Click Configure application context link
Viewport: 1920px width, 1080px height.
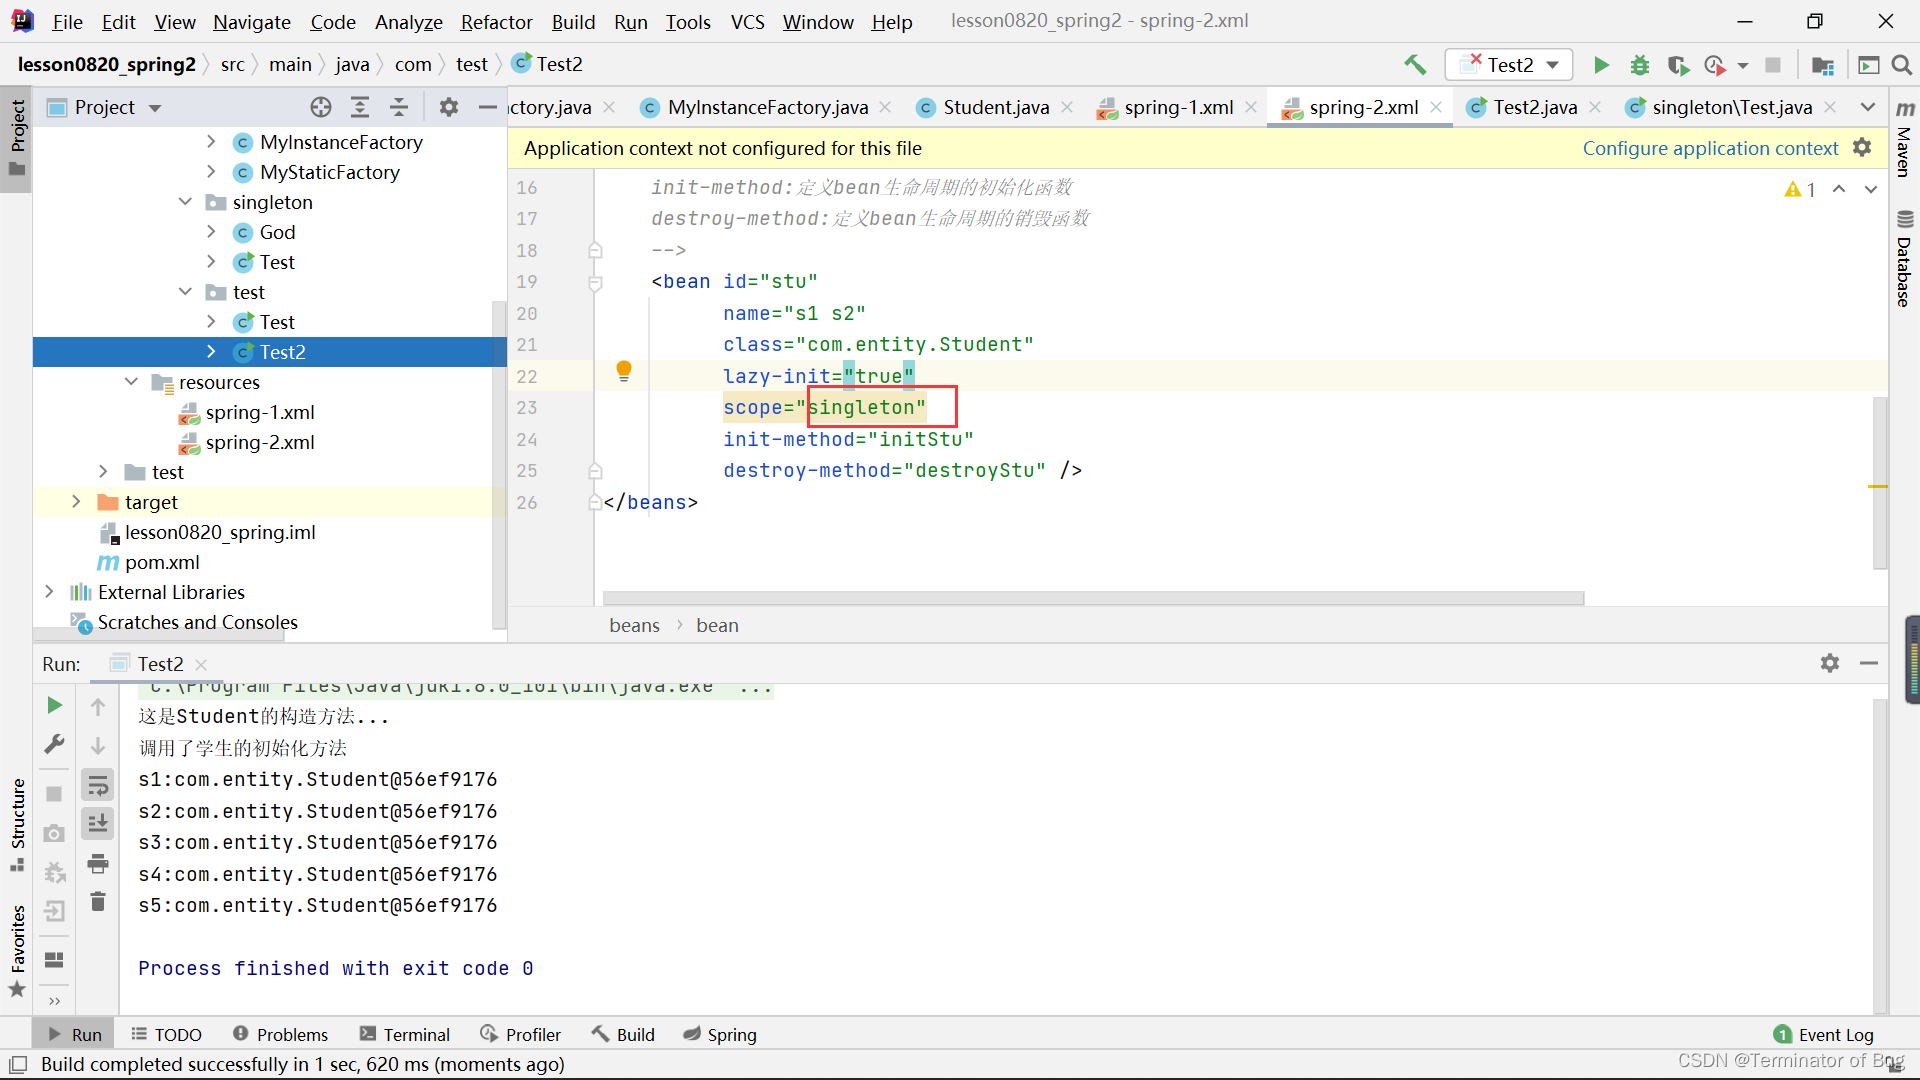tap(1710, 148)
